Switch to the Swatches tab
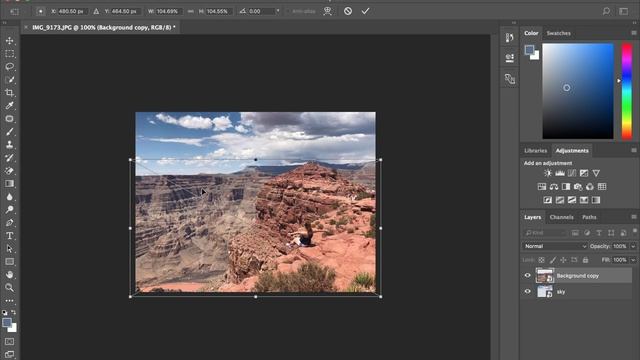This screenshot has width=640, height=360. tap(558, 33)
